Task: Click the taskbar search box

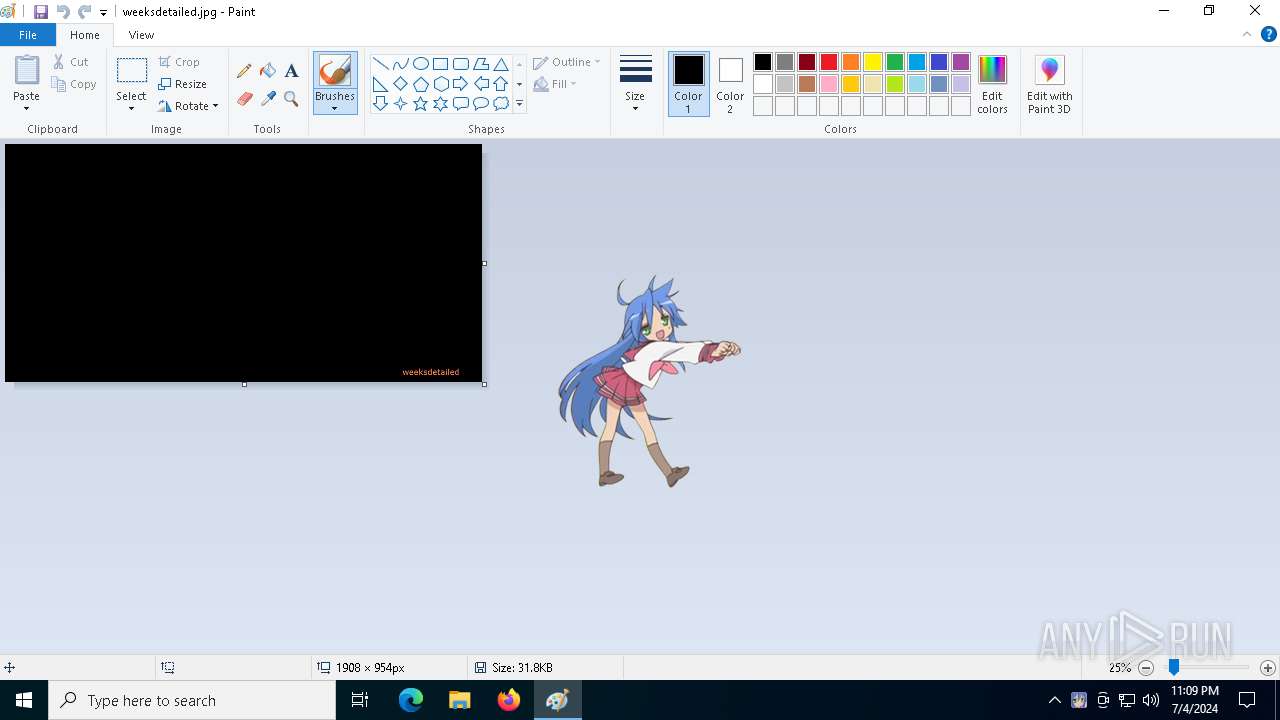Action: pos(192,700)
